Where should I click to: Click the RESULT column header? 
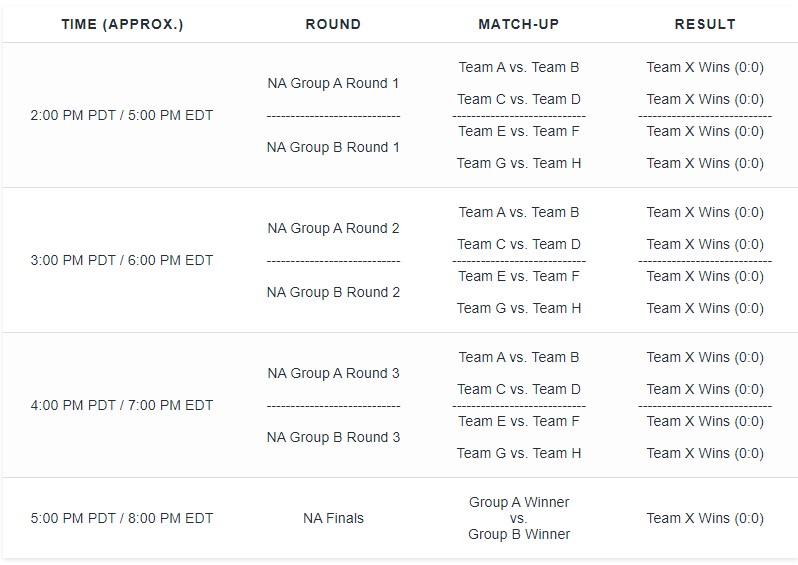coord(705,24)
